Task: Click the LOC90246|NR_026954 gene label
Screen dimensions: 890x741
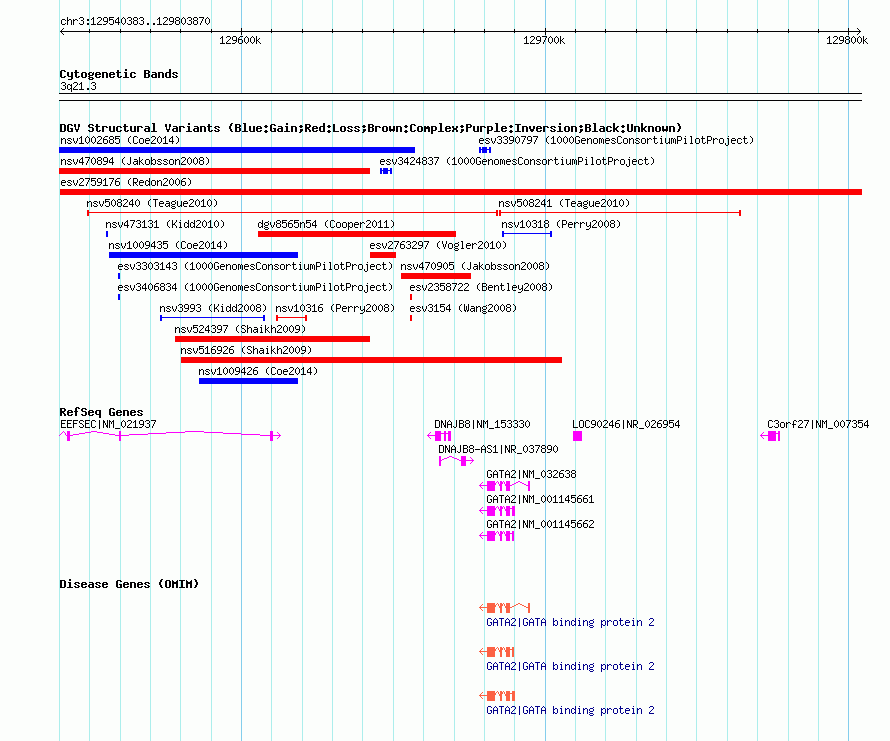Action: [x=626, y=424]
